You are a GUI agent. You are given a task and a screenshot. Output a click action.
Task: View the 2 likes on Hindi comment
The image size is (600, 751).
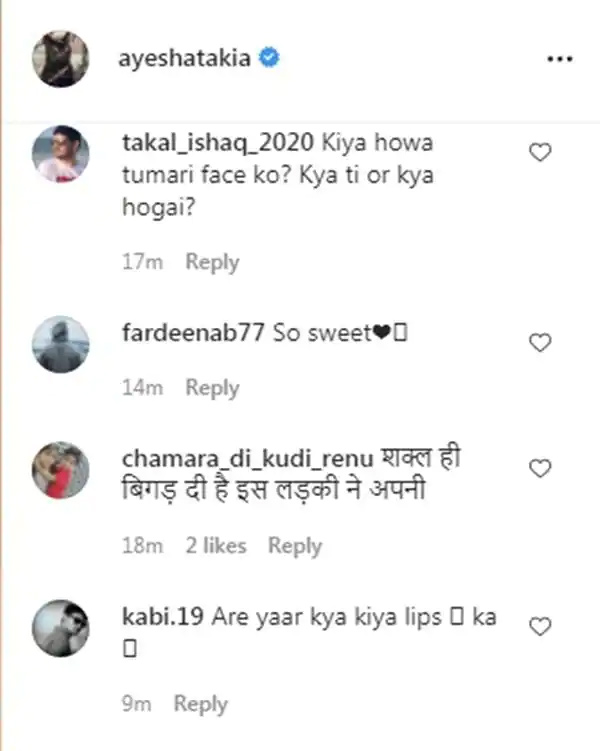(x=216, y=546)
